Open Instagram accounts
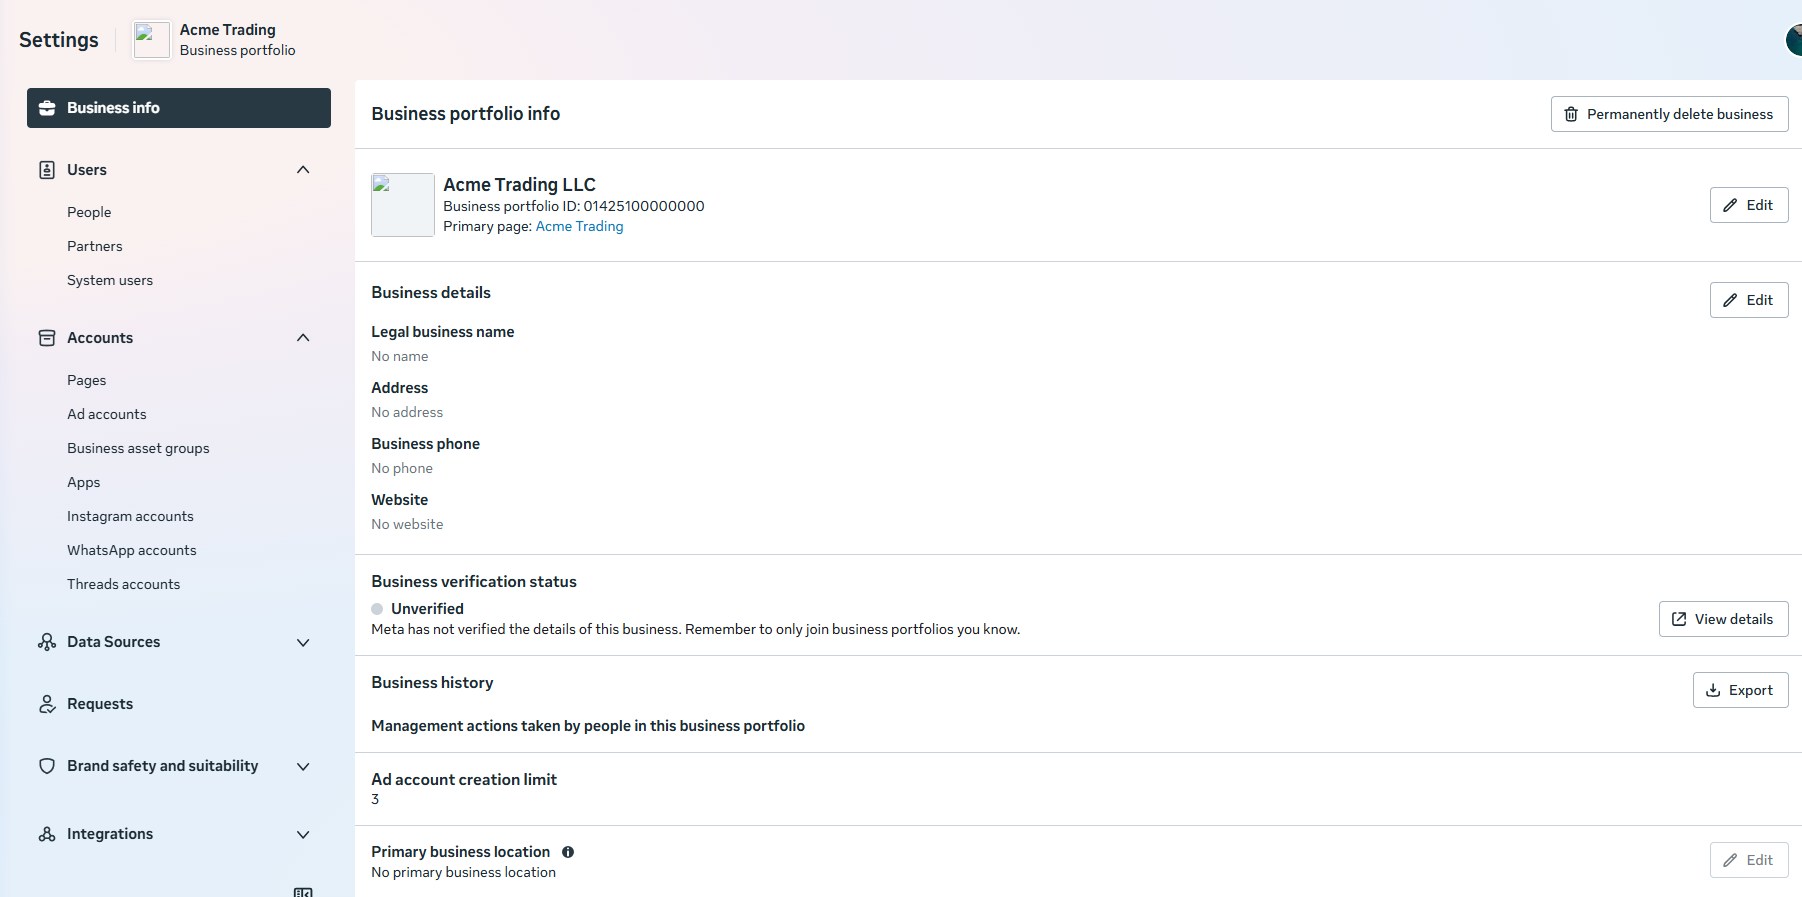This screenshot has height=897, width=1802. click(130, 516)
